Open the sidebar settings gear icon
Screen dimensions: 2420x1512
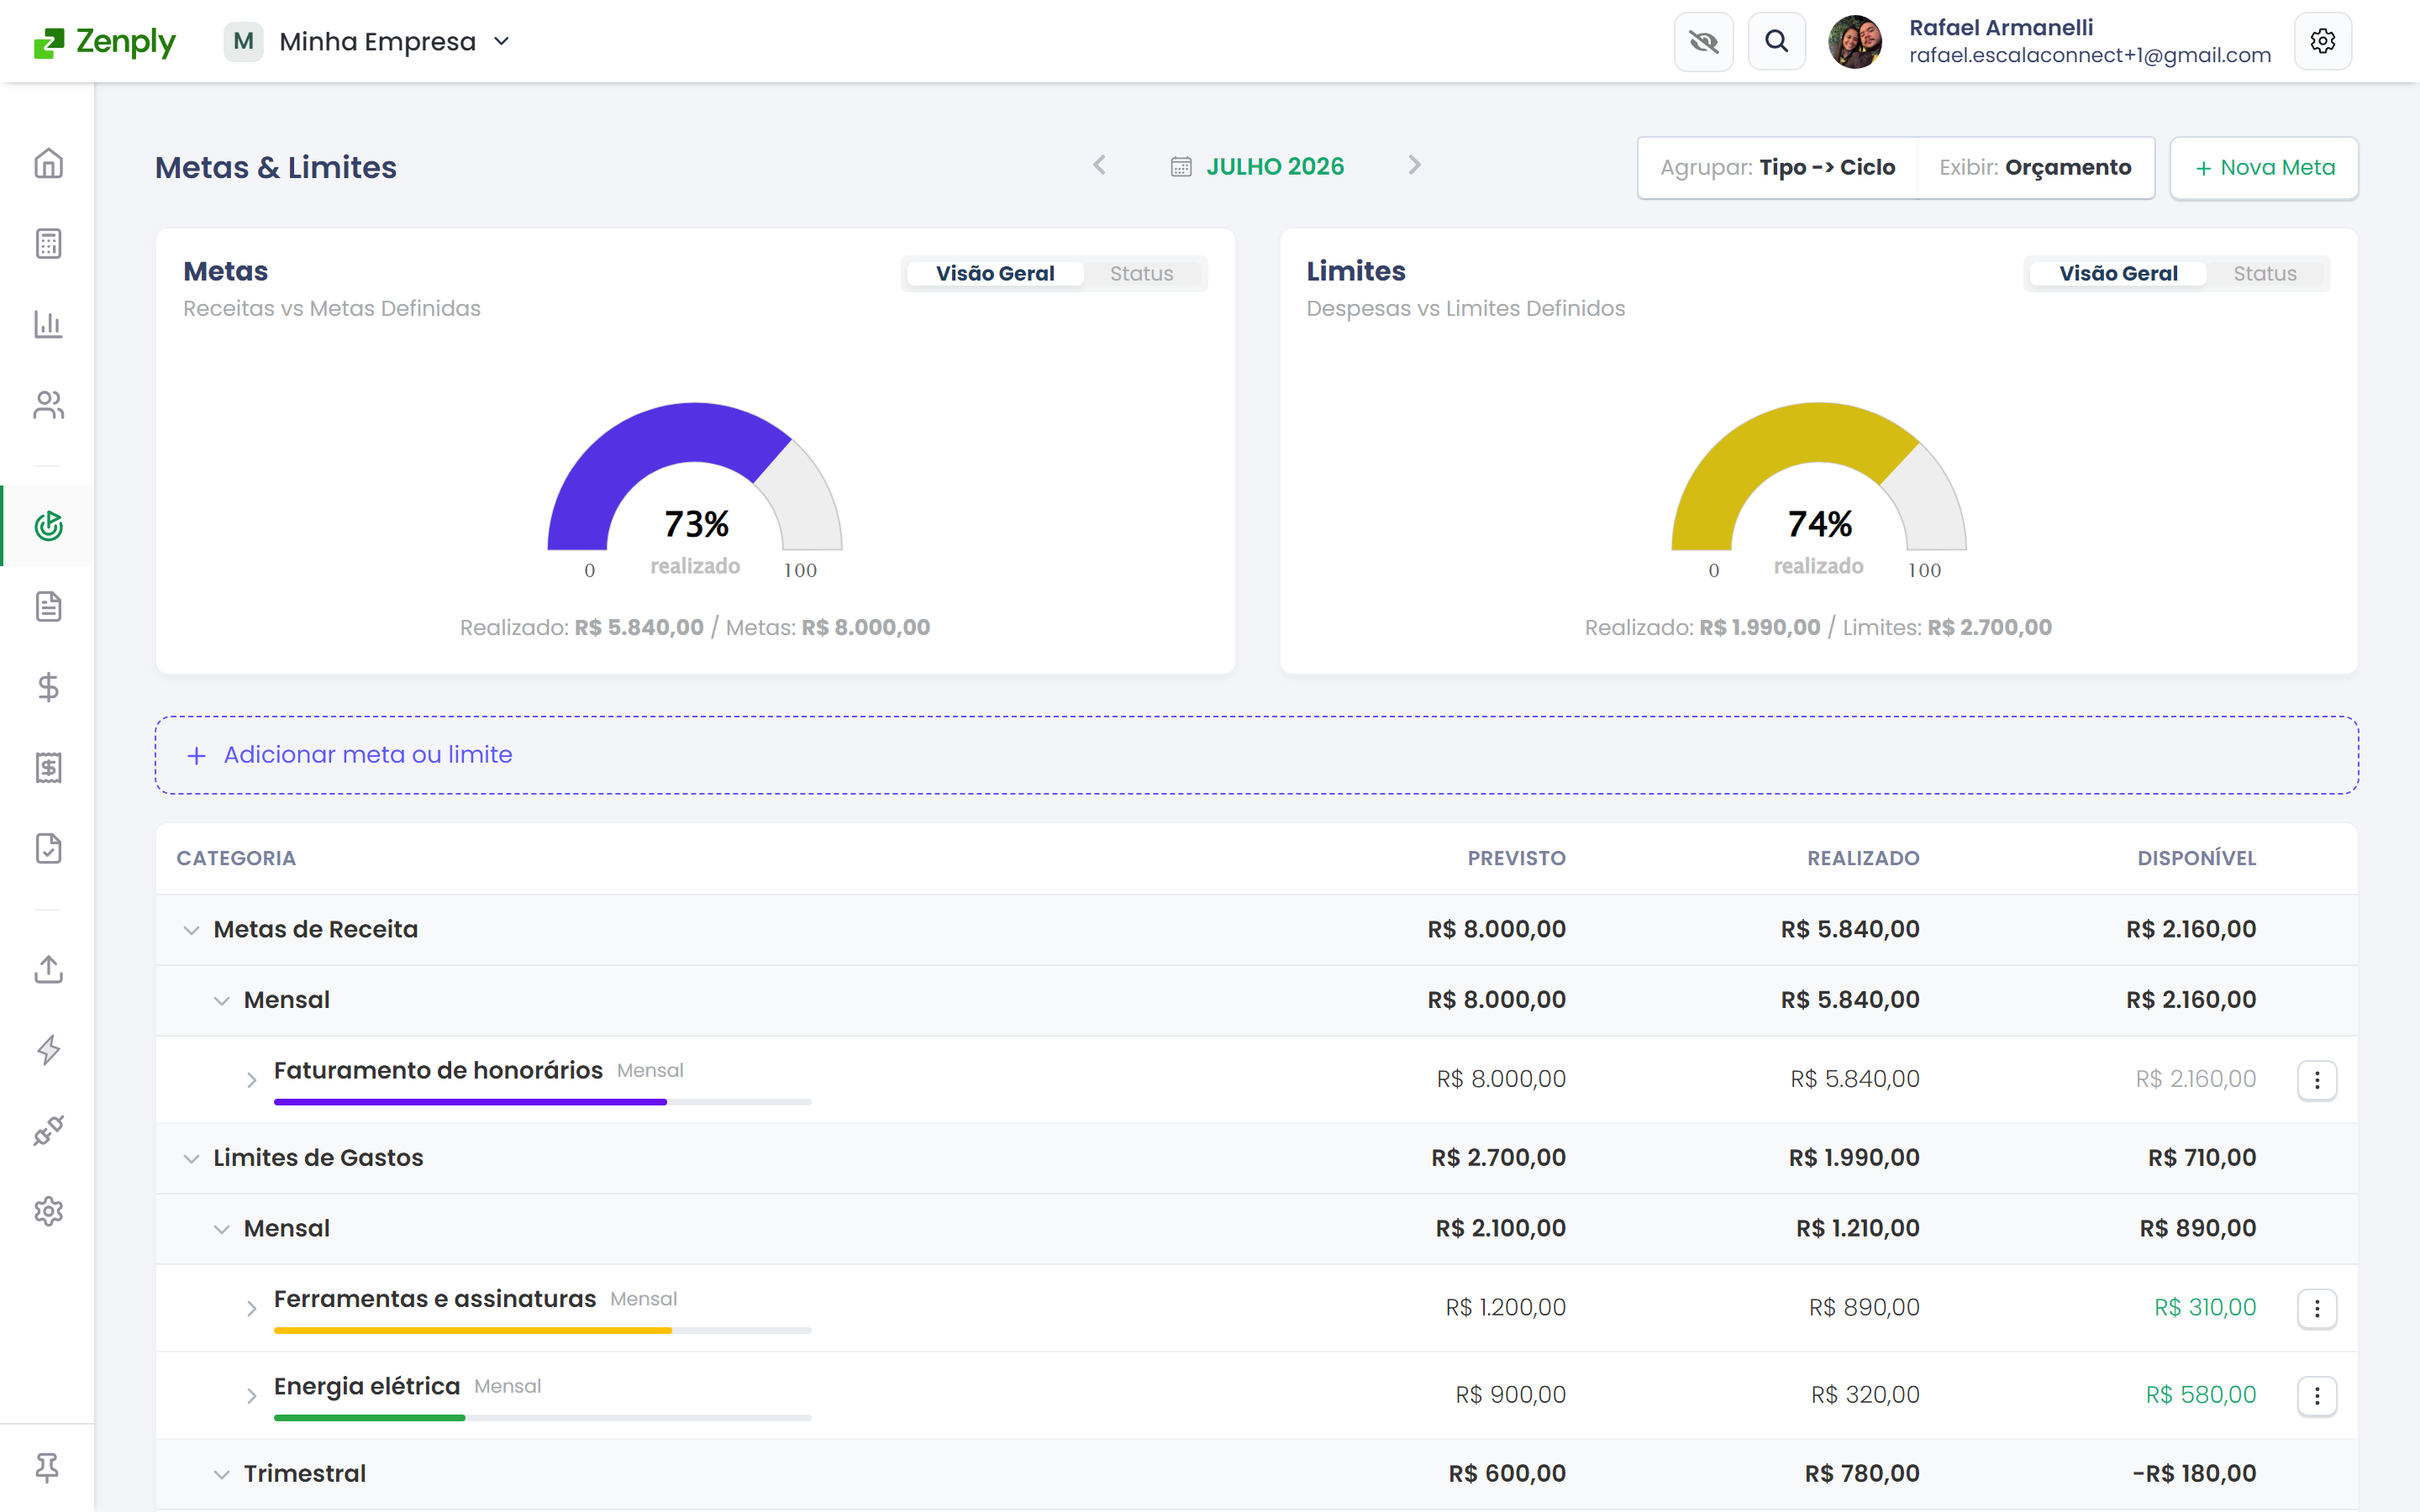coord(48,1211)
